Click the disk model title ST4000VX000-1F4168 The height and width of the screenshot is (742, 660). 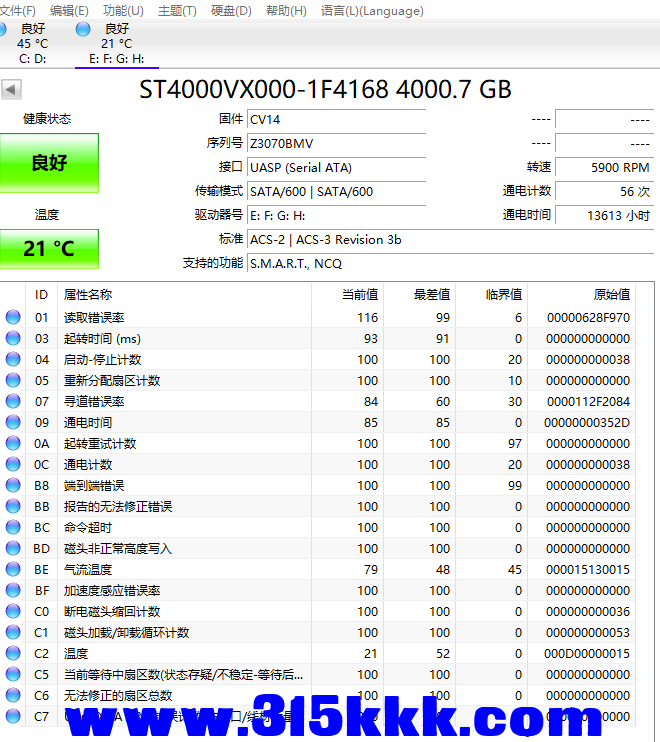click(264, 89)
